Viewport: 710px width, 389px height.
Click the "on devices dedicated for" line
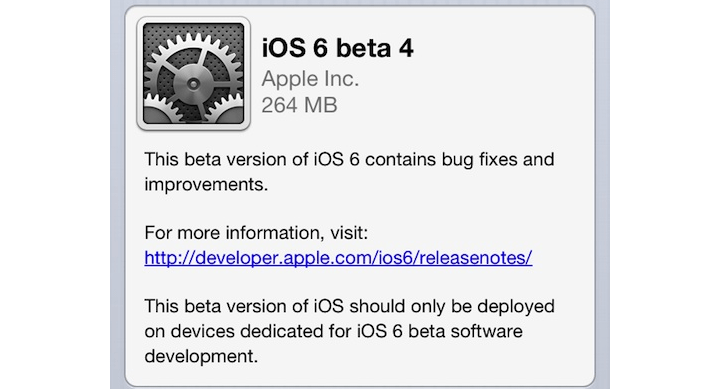point(248,331)
